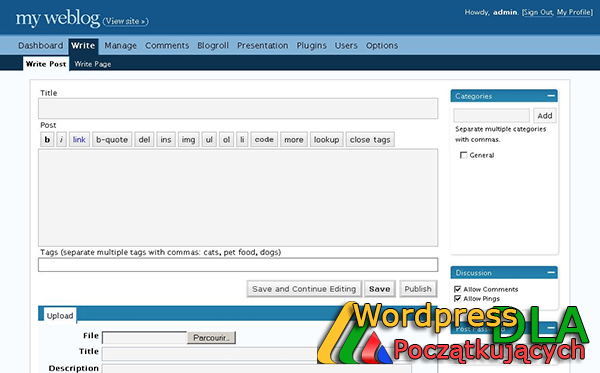Insert the more tag
This screenshot has height=373, width=600.
[x=294, y=140]
